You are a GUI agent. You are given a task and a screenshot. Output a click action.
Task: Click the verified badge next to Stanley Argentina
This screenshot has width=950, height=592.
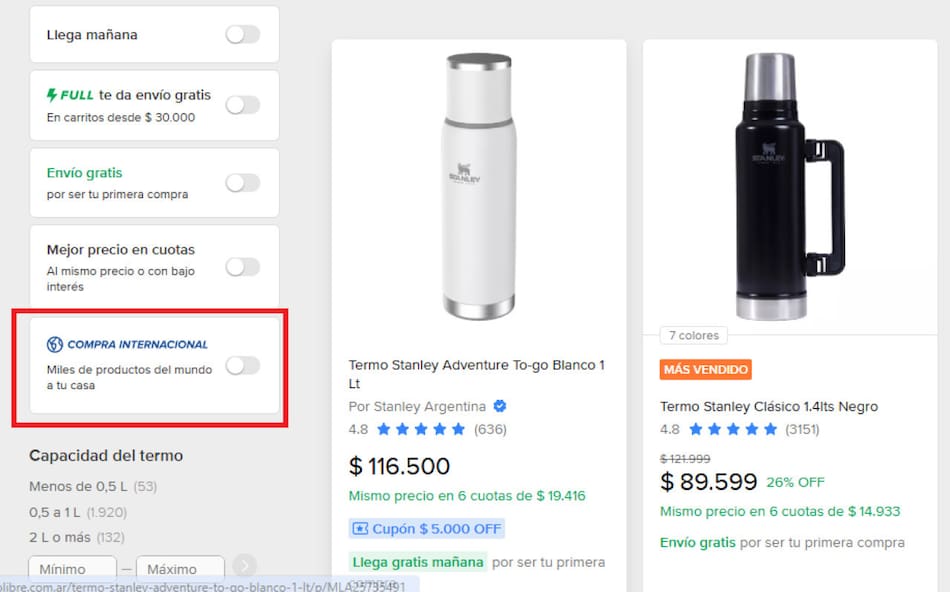point(500,406)
